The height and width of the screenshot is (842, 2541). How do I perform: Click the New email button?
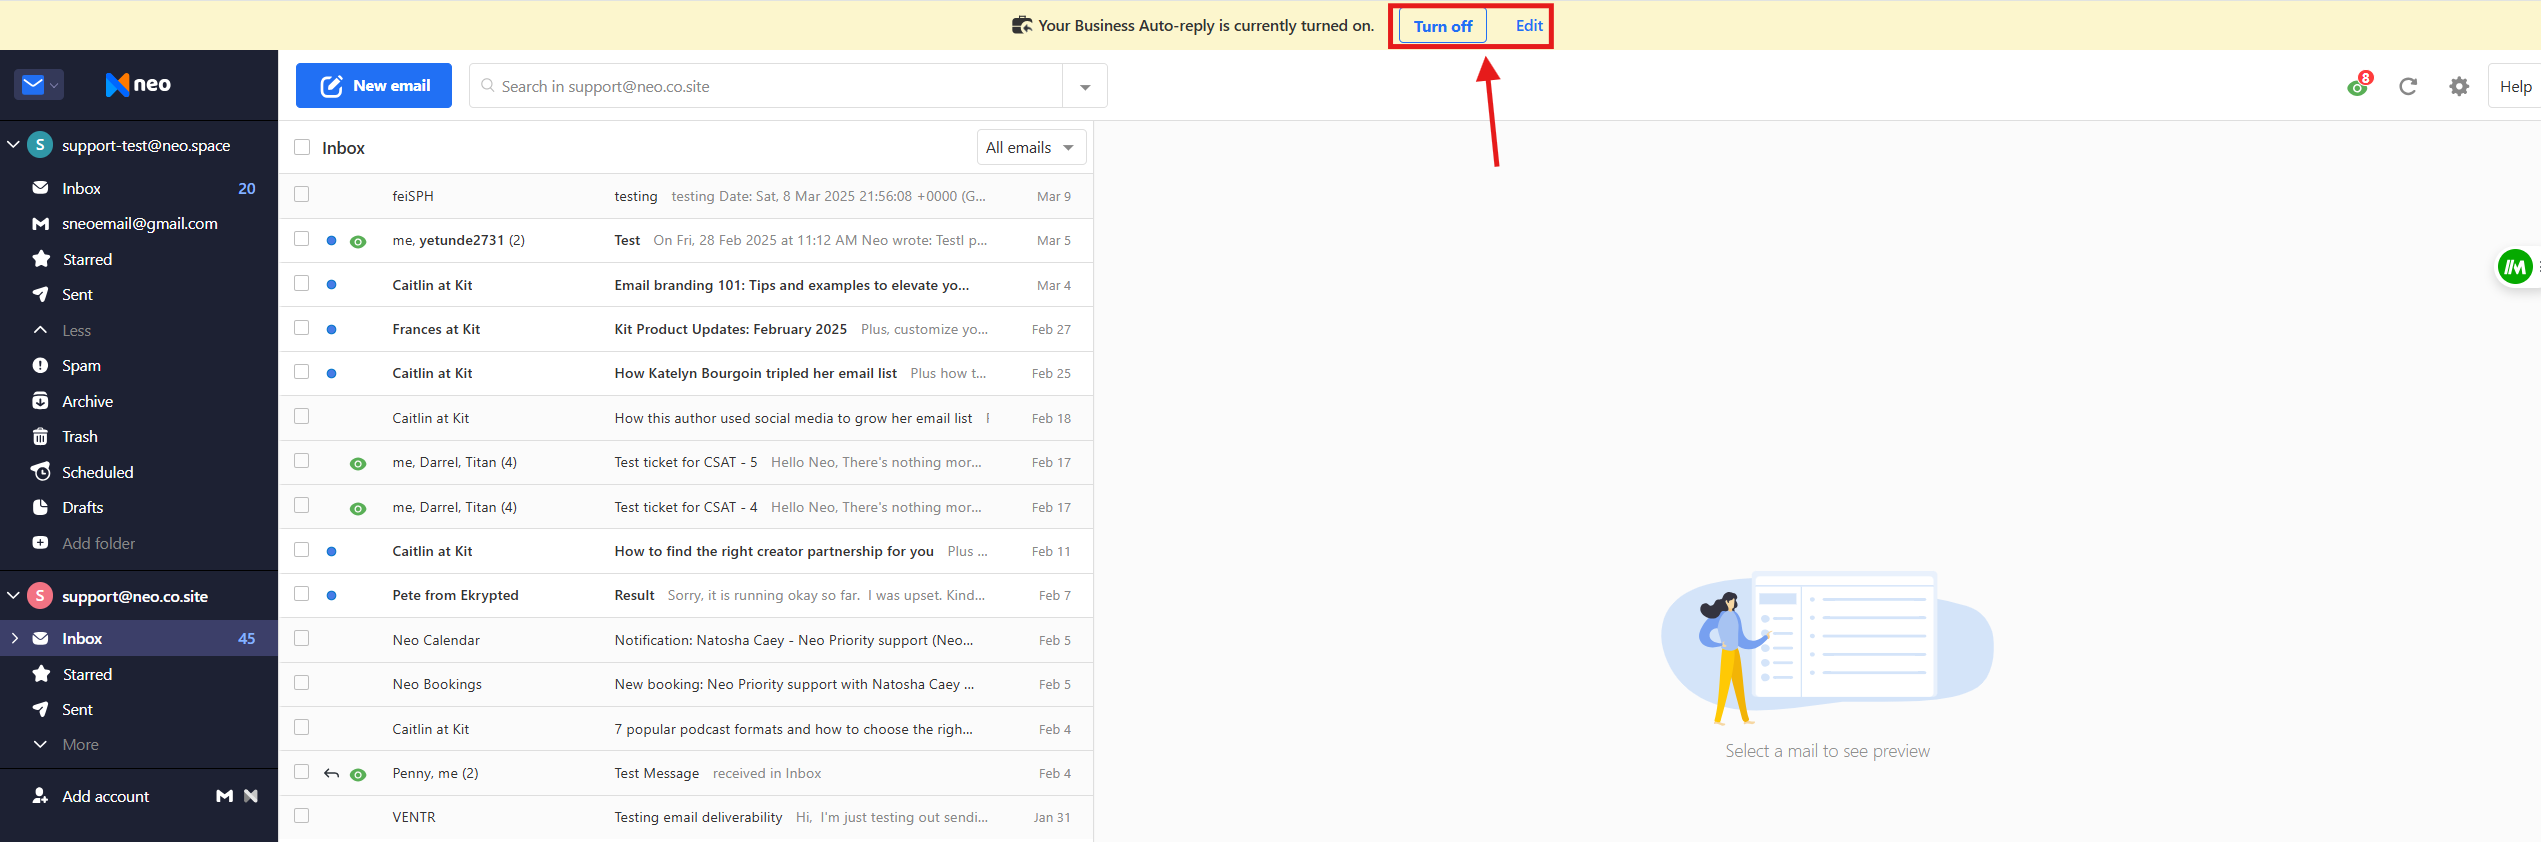coord(374,86)
